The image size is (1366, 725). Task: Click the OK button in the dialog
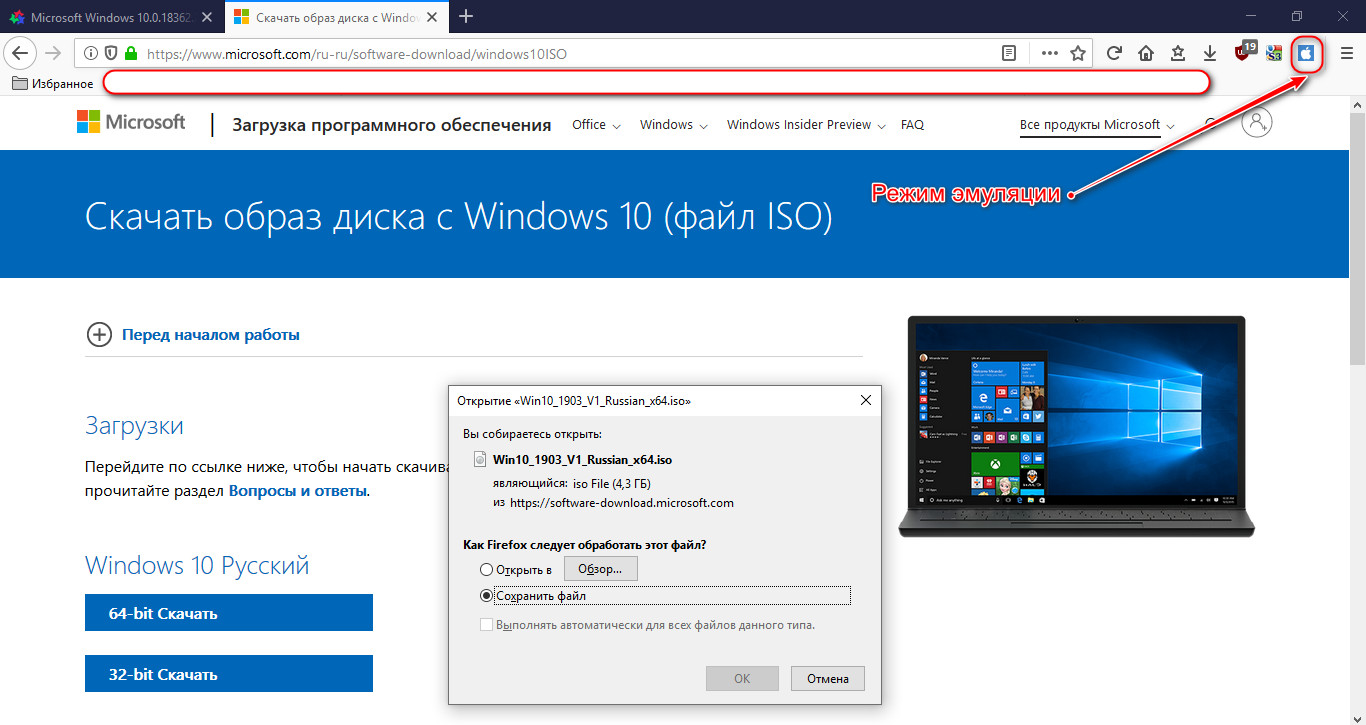coord(742,678)
